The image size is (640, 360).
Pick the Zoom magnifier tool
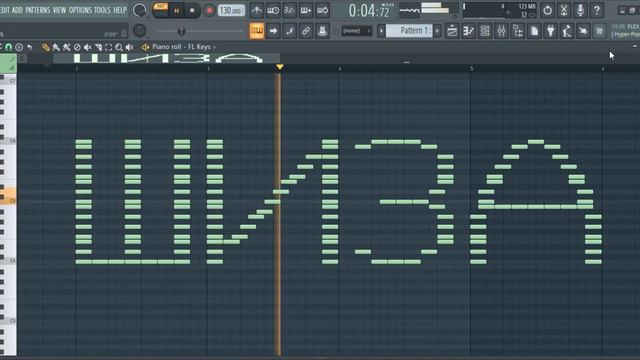(119, 47)
